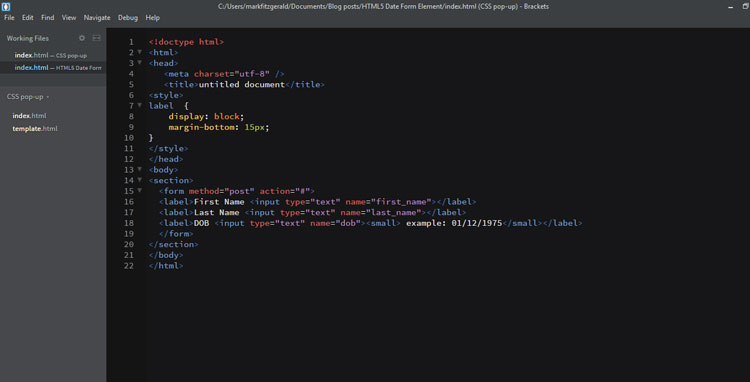The width and height of the screenshot is (750, 382).
Task: Open index.html in the project file tree
Action: click(29, 116)
